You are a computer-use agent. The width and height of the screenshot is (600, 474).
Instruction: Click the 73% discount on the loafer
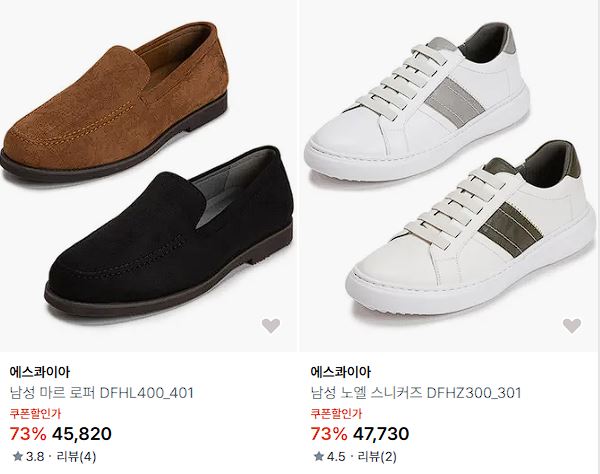point(28,434)
